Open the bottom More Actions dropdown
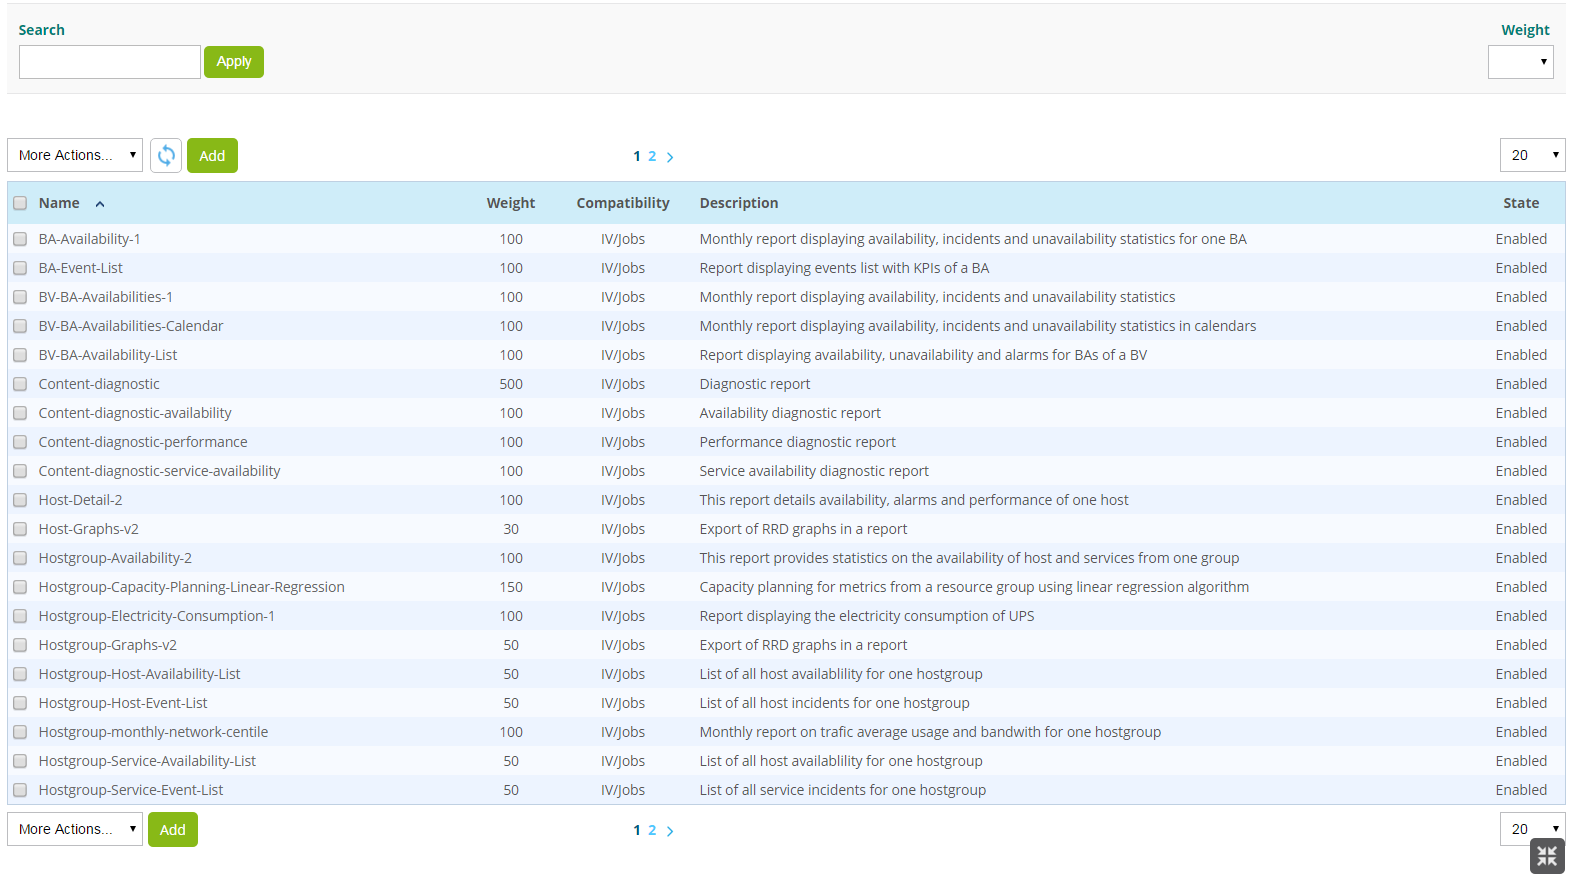Viewport: 1569px width, 876px height. (x=75, y=830)
